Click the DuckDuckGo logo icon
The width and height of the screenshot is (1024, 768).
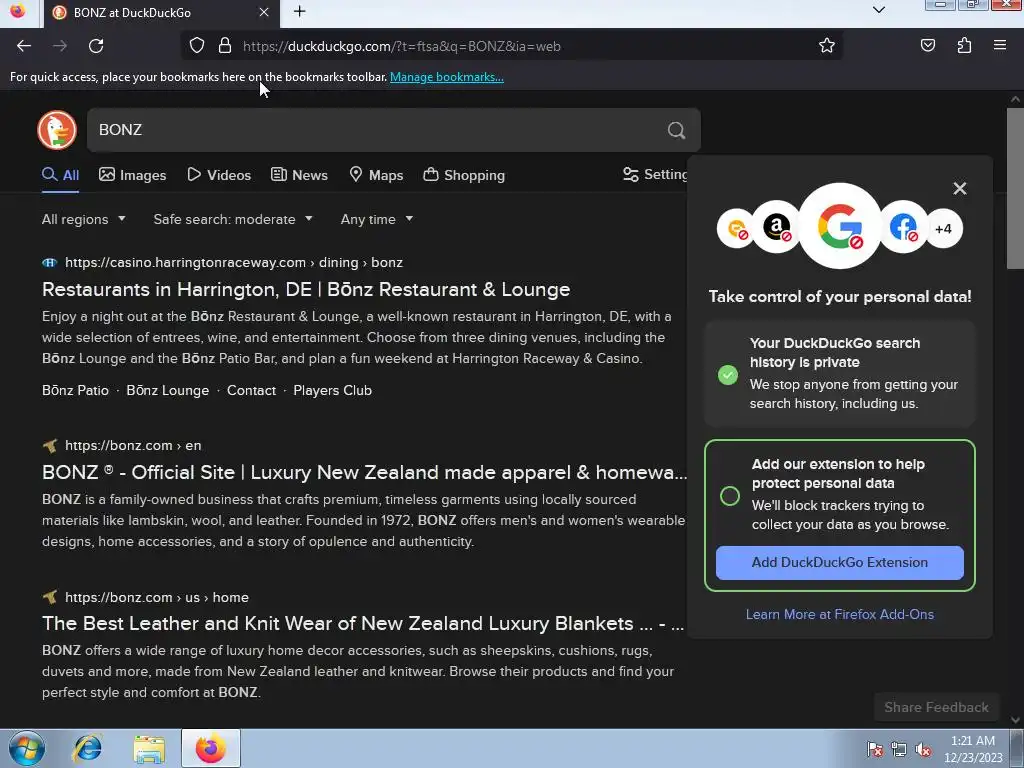click(57, 129)
